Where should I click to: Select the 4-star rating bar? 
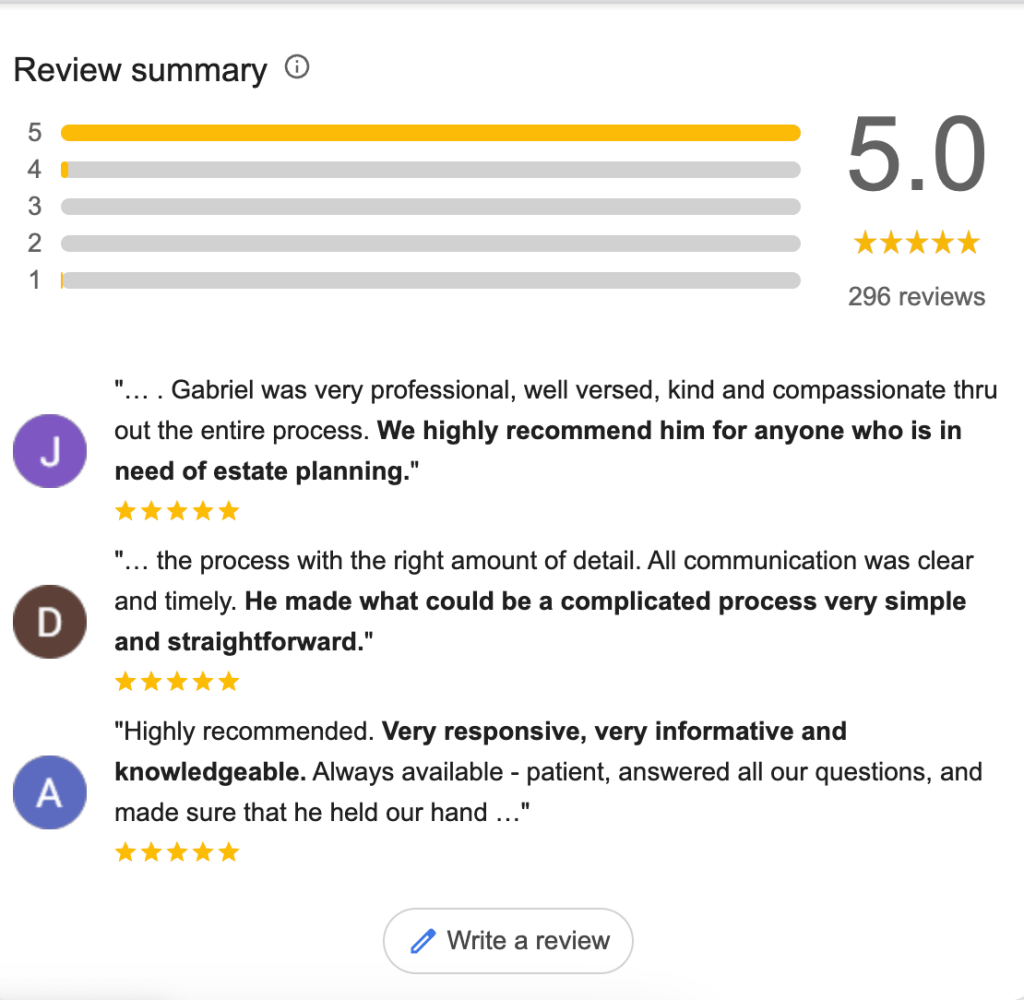pos(430,169)
